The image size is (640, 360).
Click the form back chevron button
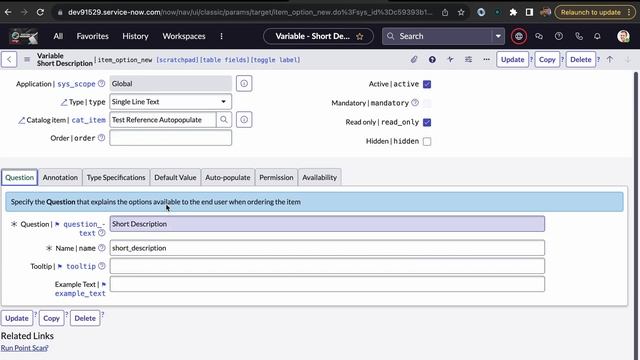[x=9, y=60]
